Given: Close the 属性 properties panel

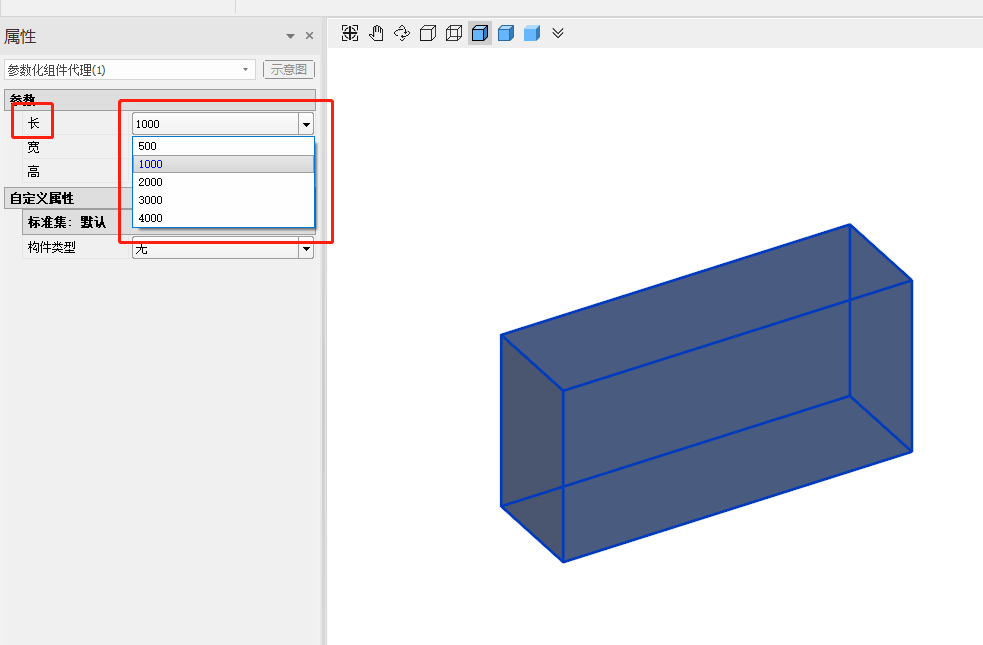Looking at the screenshot, I should pyautogui.click(x=309, y=36).
